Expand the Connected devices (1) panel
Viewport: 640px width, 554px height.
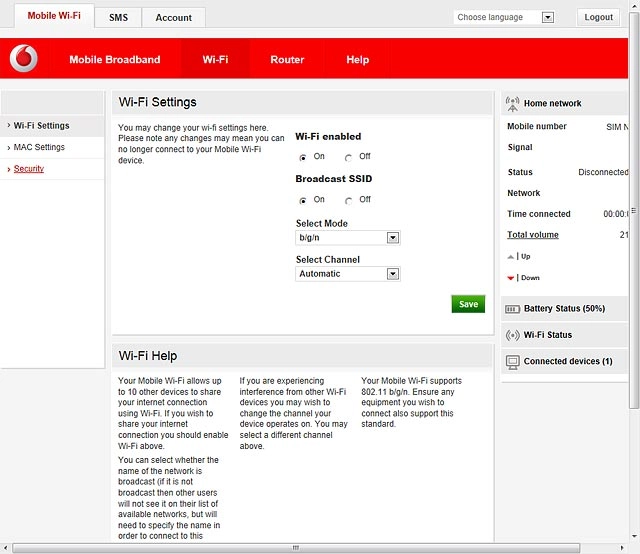tap(564, 362)
